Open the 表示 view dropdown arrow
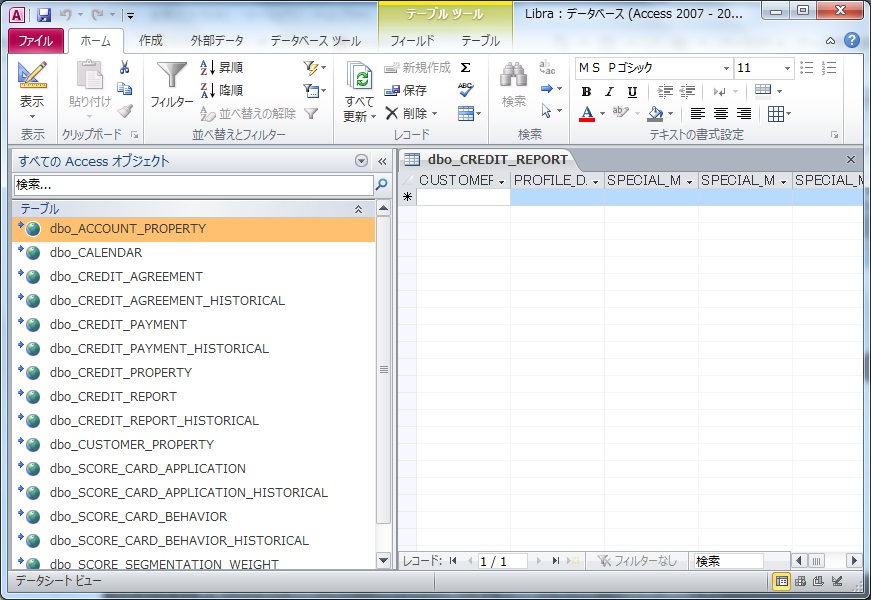The height and width of the screenshot is (600, 871). coord(32,116)
